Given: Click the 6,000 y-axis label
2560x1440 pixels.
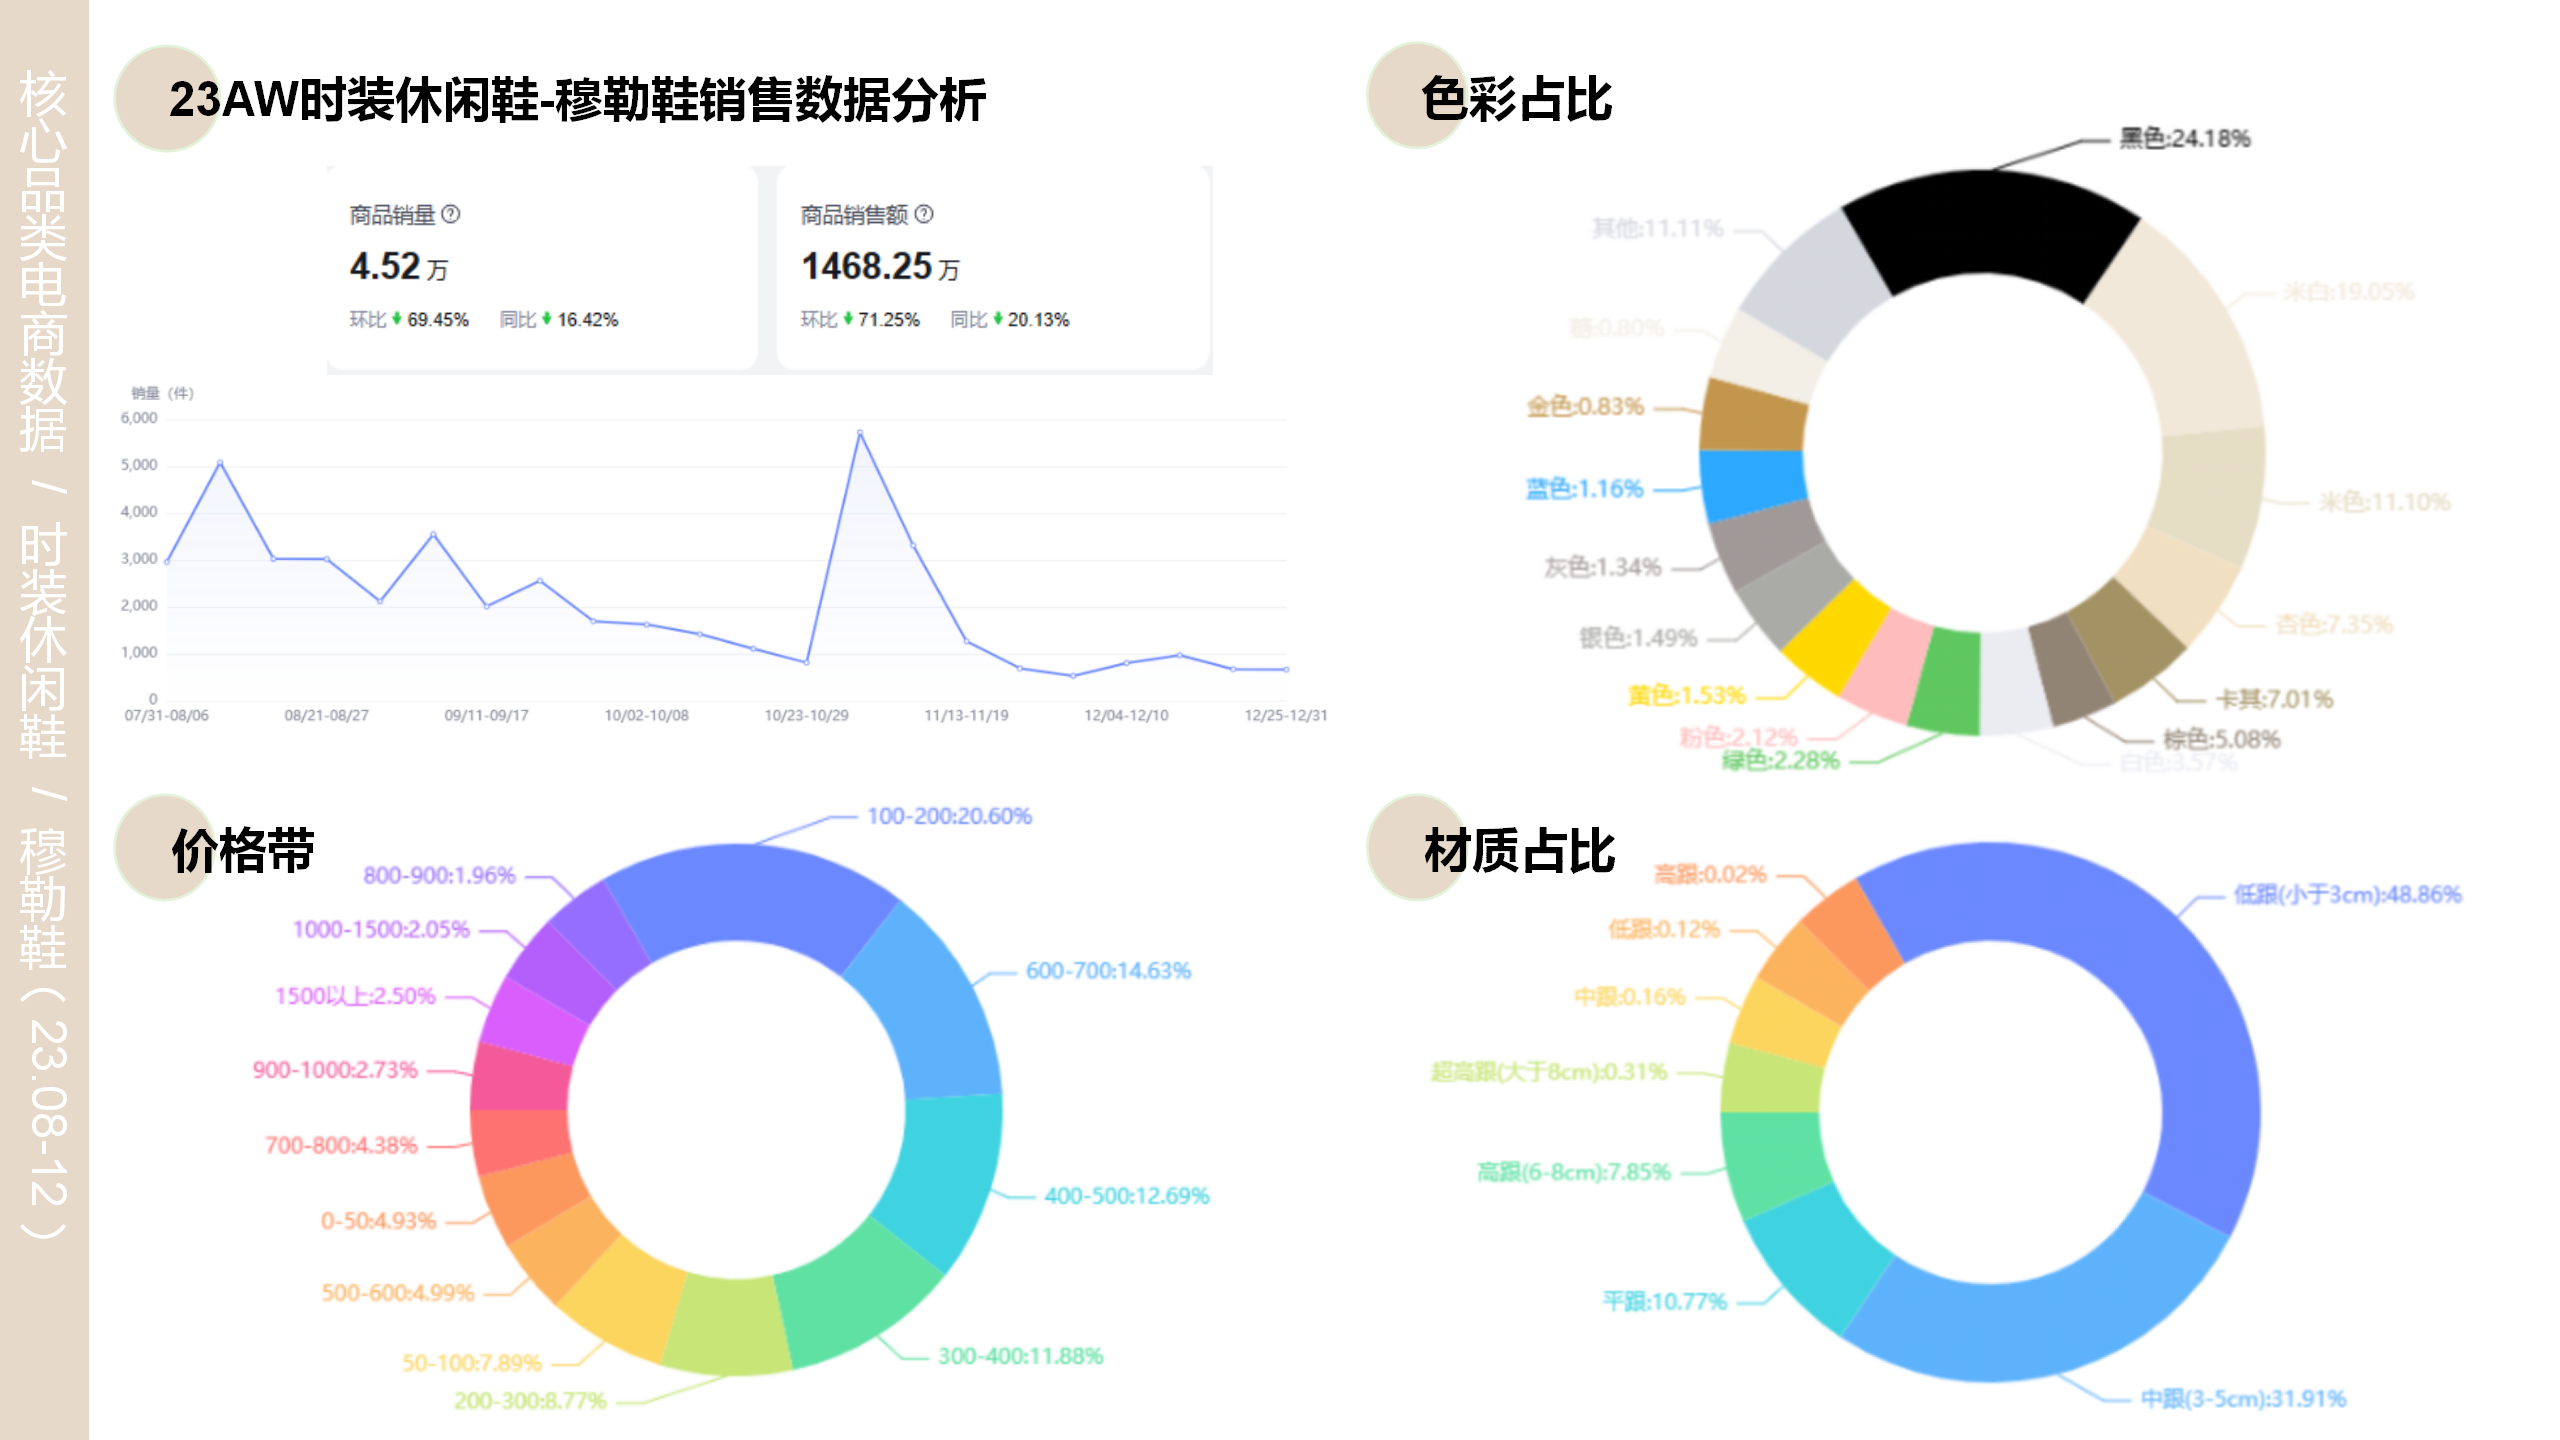Looking at the screenshot, I should pos(139,418).
